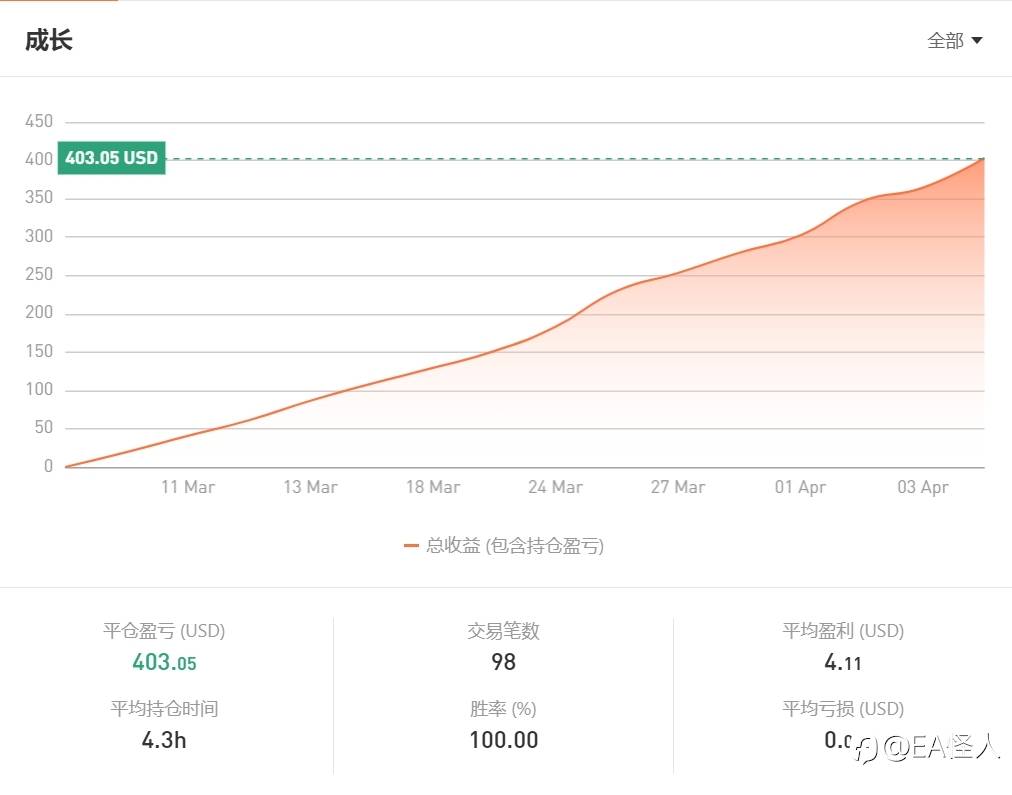Viewport: 1012px width, 795px height.
Task: Select the 11 Mar date on the axis
Action: (188, 487)
